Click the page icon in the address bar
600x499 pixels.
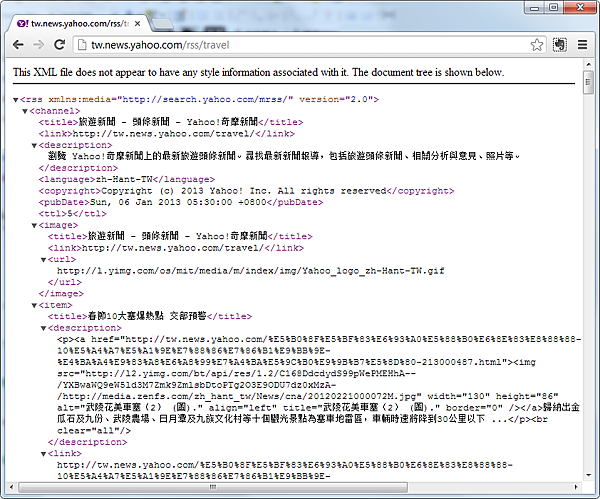[x=82, y=45]
